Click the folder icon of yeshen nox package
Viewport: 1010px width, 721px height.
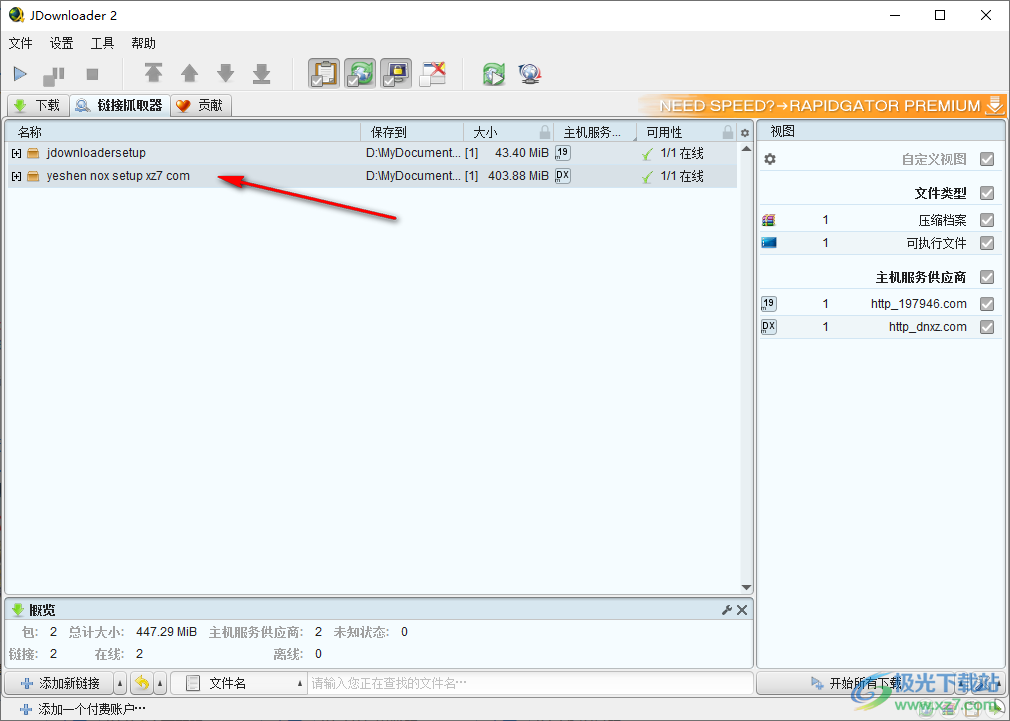click(x=33, y=177)
